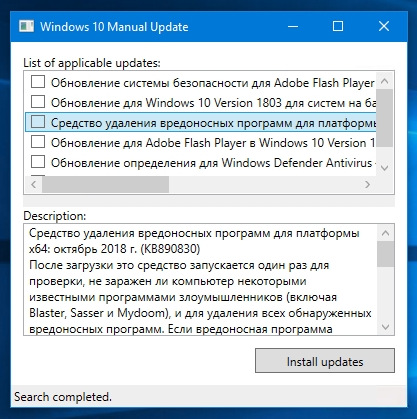Click the update list's scroll up arrow
Image resolution: width=417 pixels, height=419 pixels.
click(384, 81)
